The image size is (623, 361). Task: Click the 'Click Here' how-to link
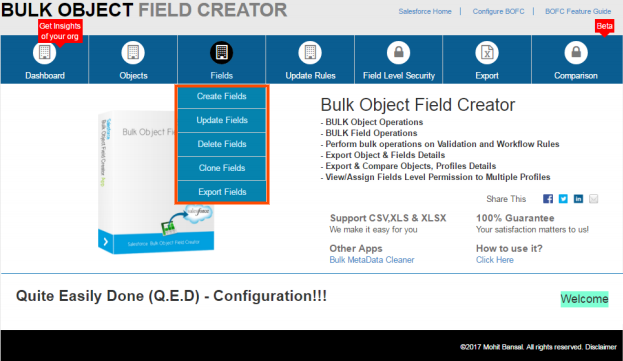[x=495, y=260]
